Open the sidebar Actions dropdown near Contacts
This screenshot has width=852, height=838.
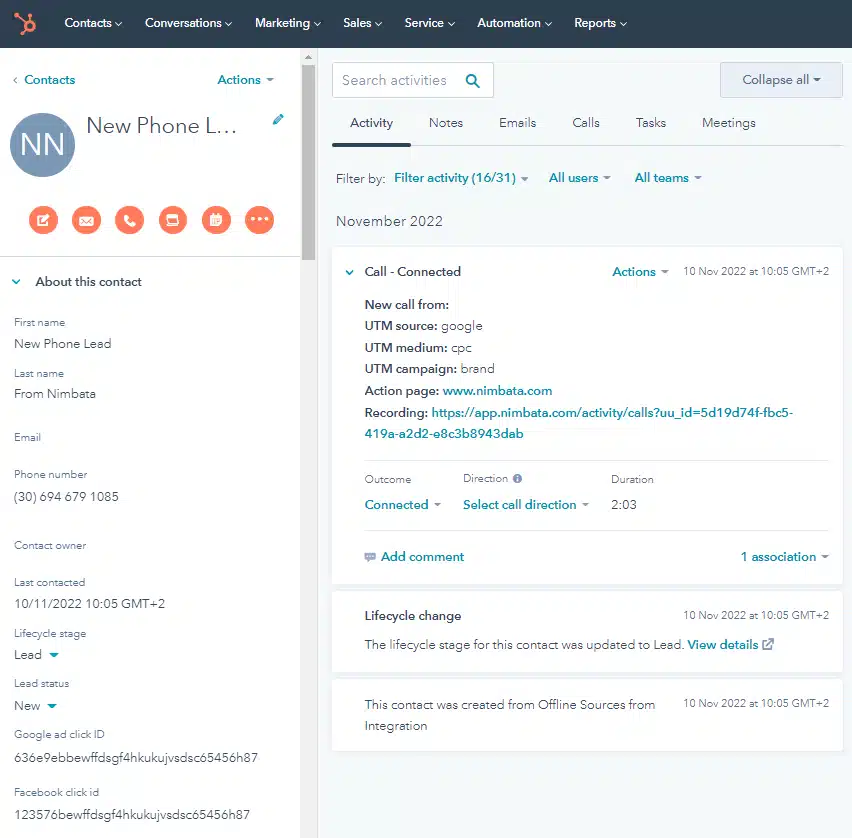pyautogui.click(x=245, y=80)
